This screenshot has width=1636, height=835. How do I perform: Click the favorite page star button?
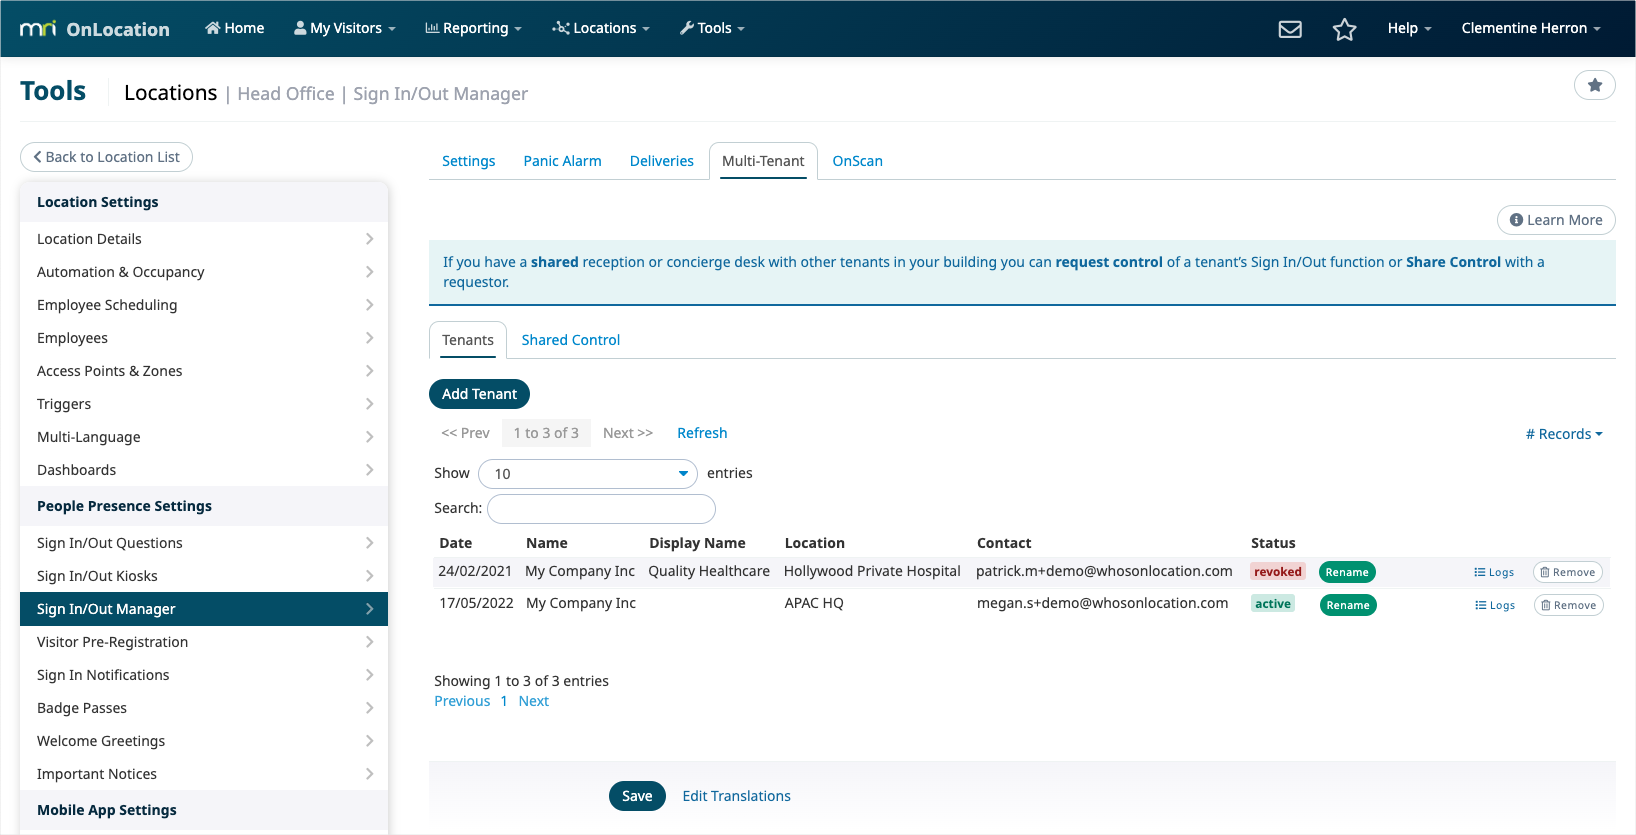[x=1595, y=85]
